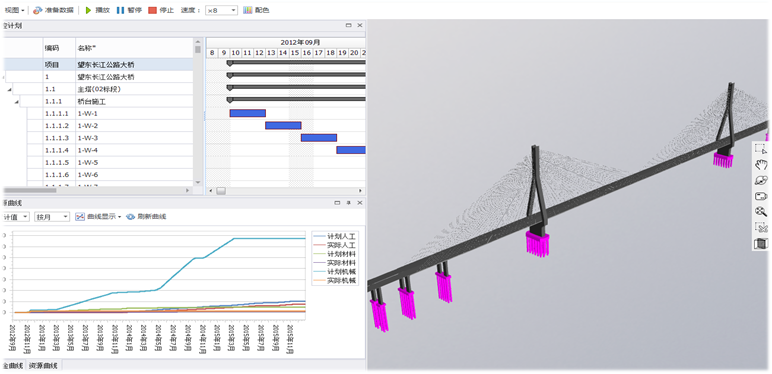Select the row 1.1.1.3 1-W-3
Image resolution: width=772 pixels, height=374 pixels.
click(98, 138)
